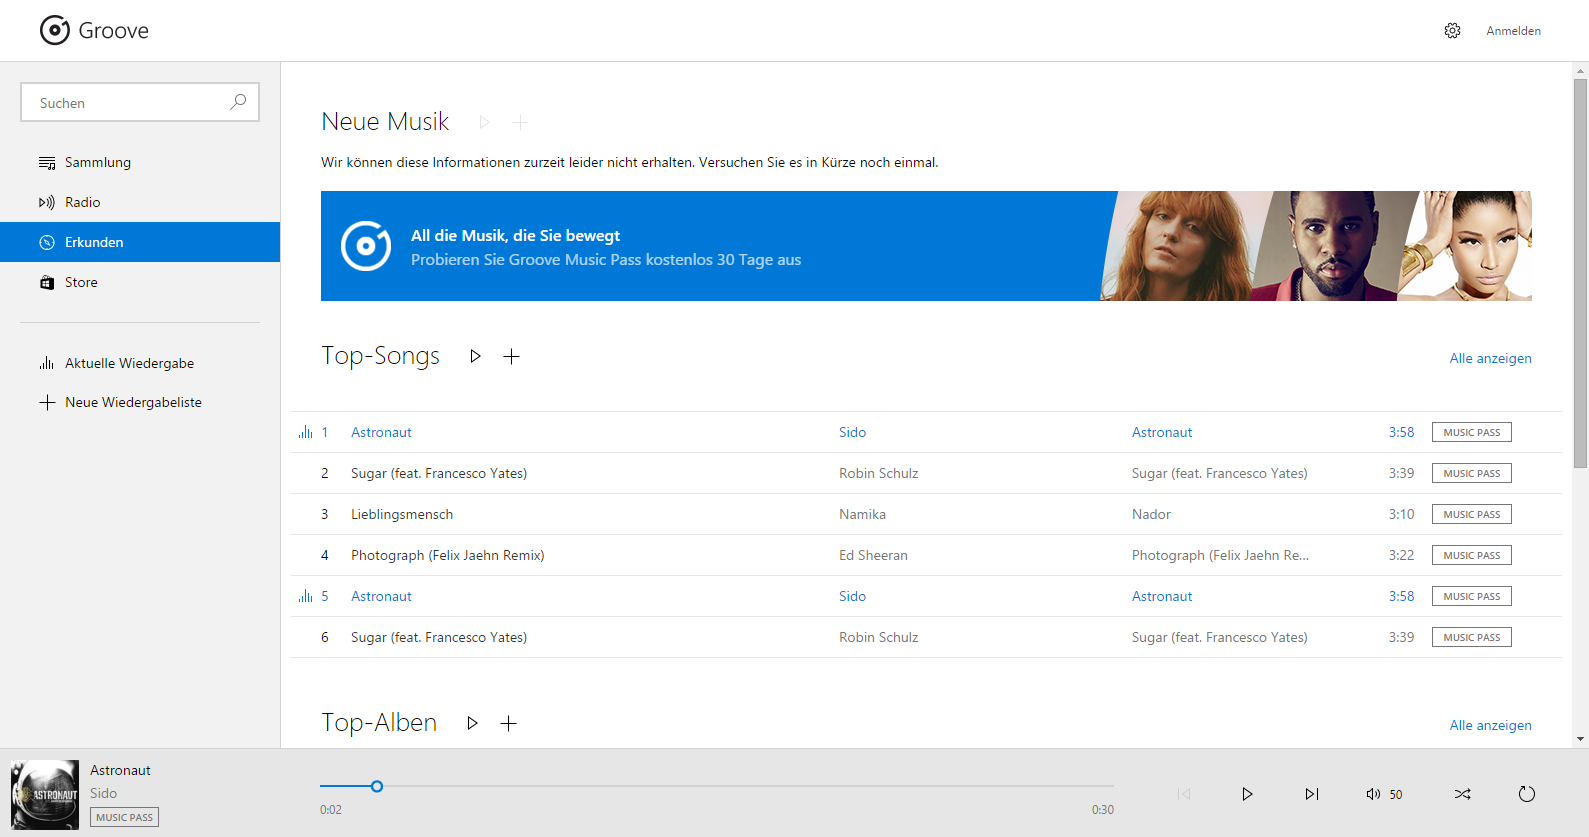Click artist Ed Sheeran
1589x837 pixels.
tap(873, 555)
